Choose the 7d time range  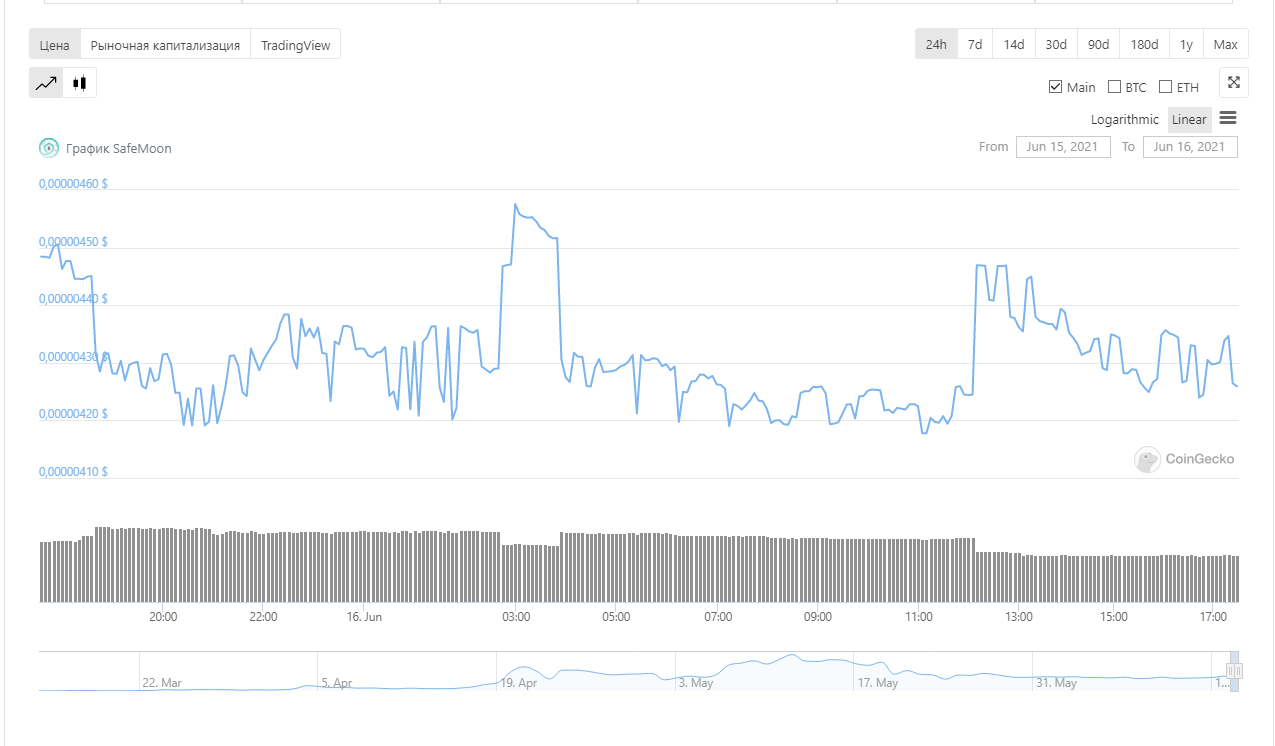(974, 44)
